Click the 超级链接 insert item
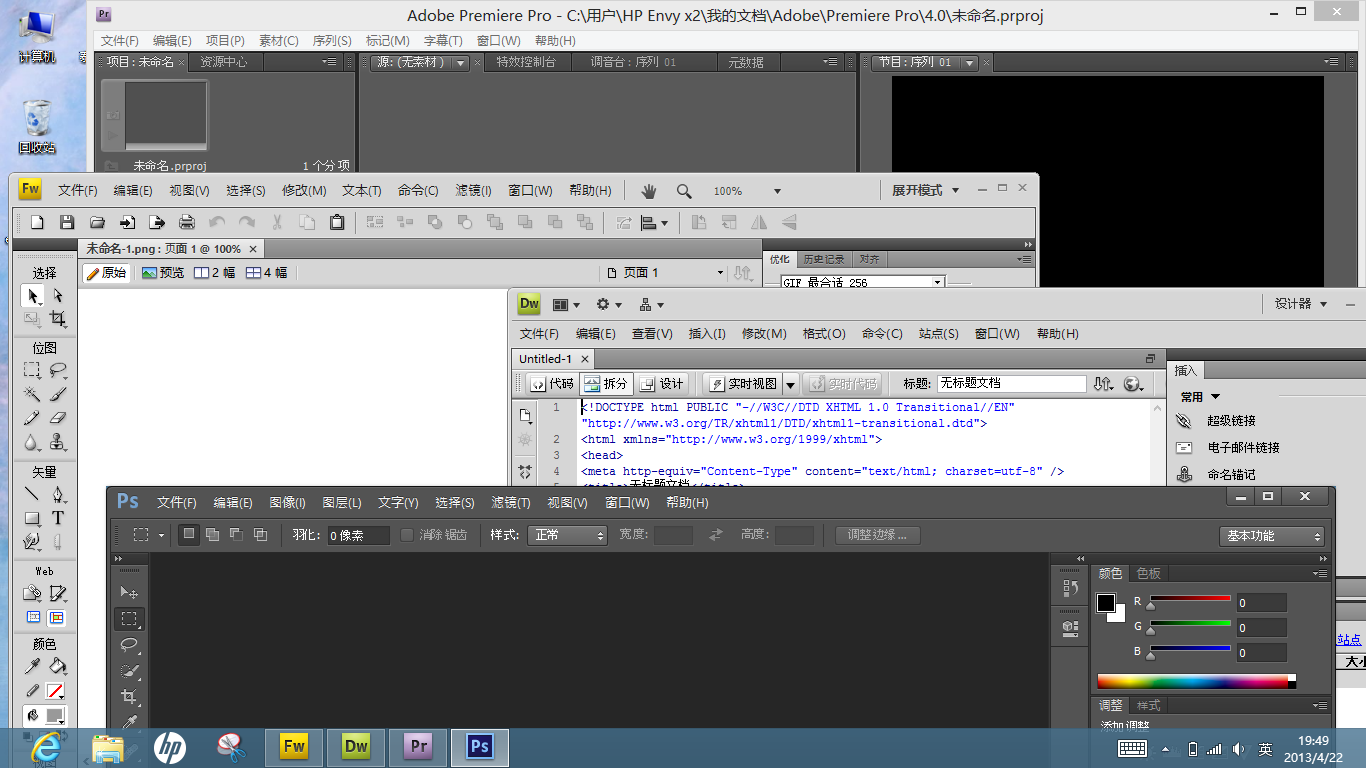The image size is (1366, 768). point(1230,421)
